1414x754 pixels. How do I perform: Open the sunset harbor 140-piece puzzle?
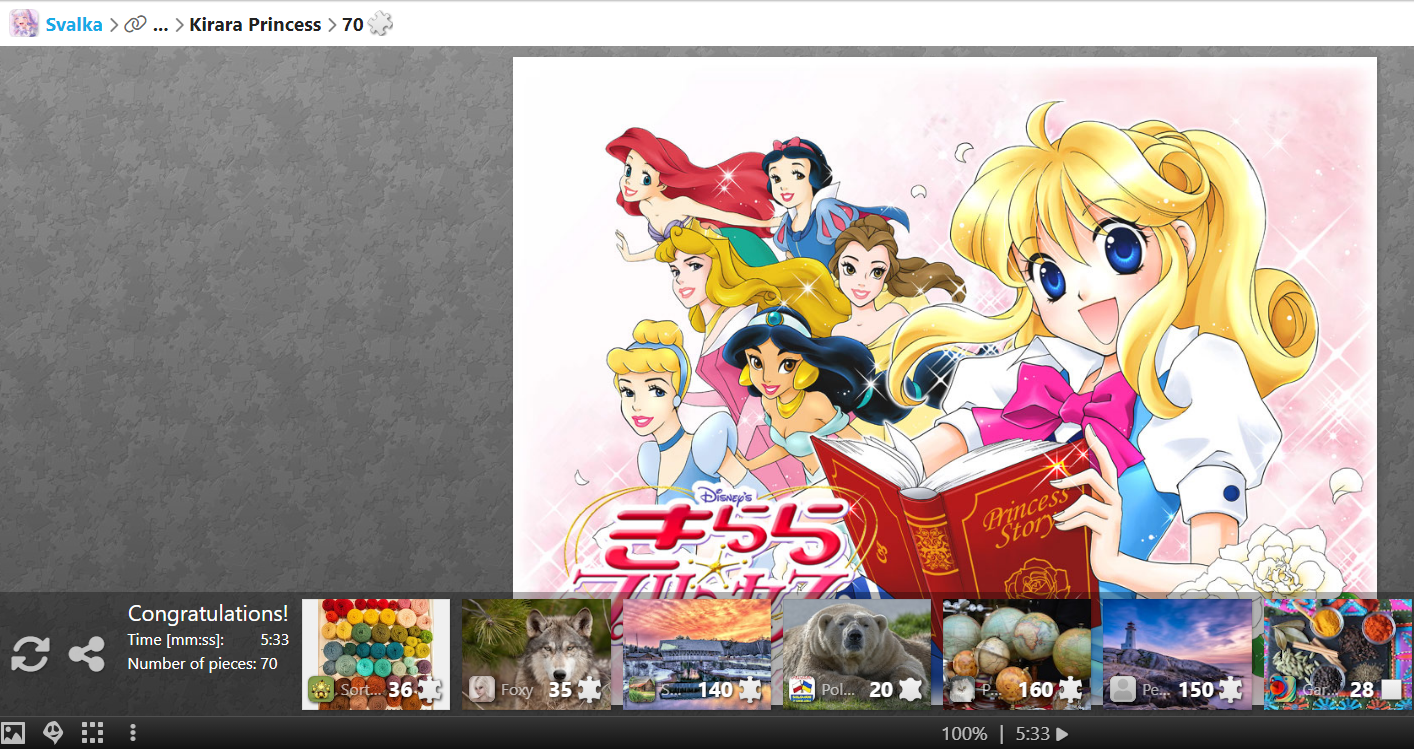[697, 654]
